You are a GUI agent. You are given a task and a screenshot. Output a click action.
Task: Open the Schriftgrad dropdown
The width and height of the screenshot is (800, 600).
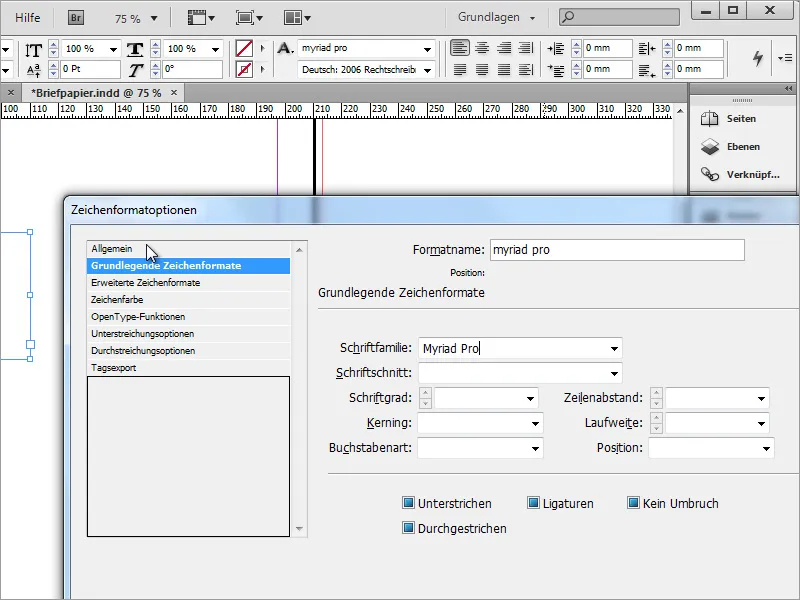coord(531,398)
